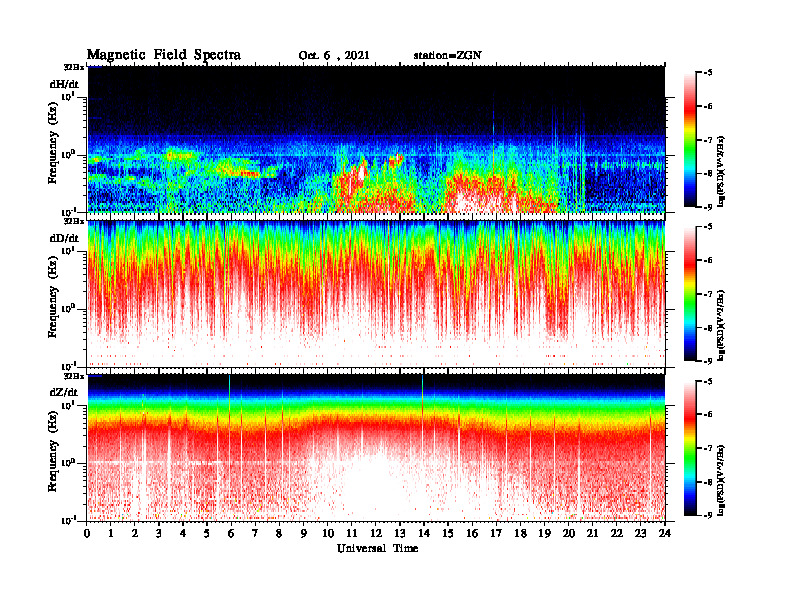This screenshot has height=612, width=792.
Task: Click the "19" hour tick label
Action: click(x=544, y=533)
